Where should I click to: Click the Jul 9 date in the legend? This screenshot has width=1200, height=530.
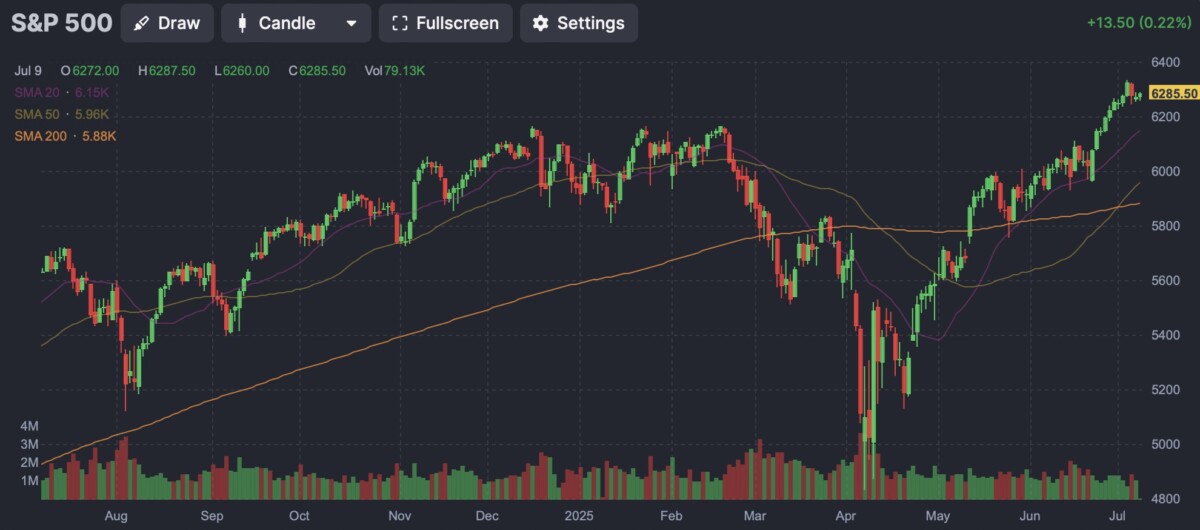pos(29,71)
